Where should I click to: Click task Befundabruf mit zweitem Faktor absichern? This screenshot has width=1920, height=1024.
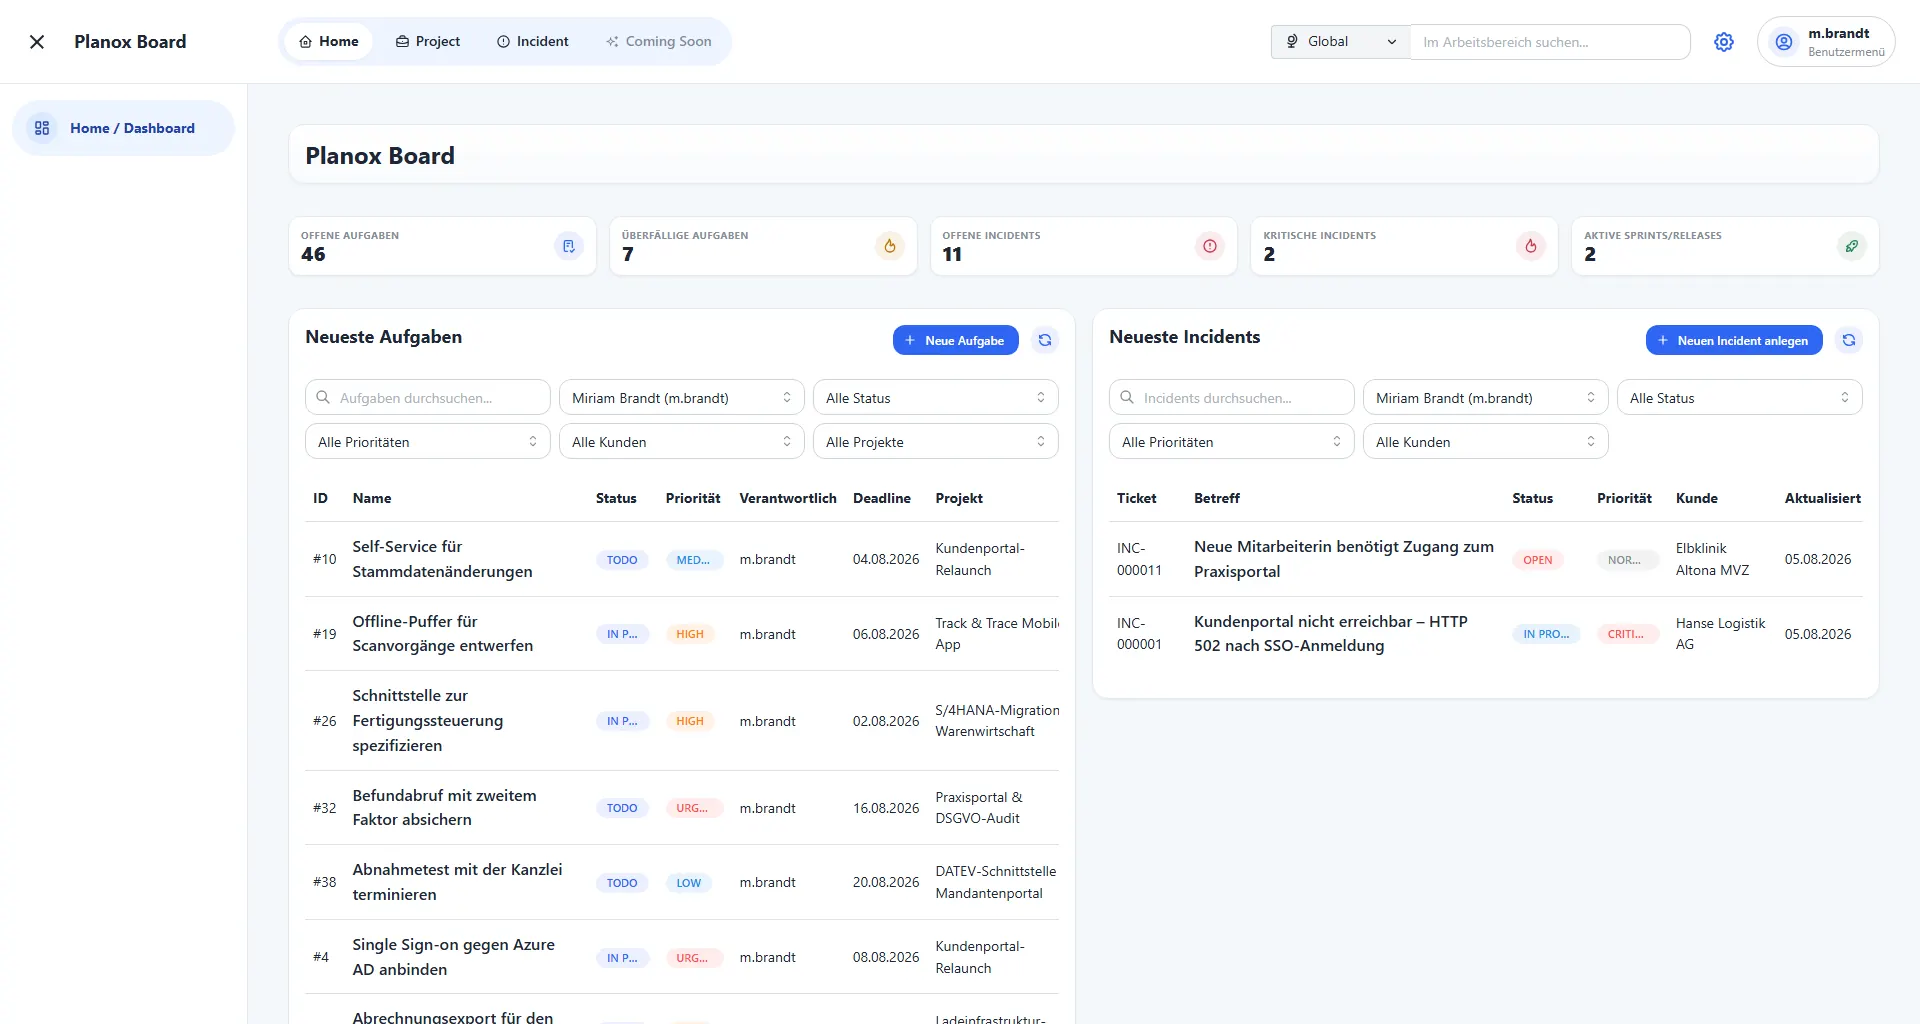444,807
